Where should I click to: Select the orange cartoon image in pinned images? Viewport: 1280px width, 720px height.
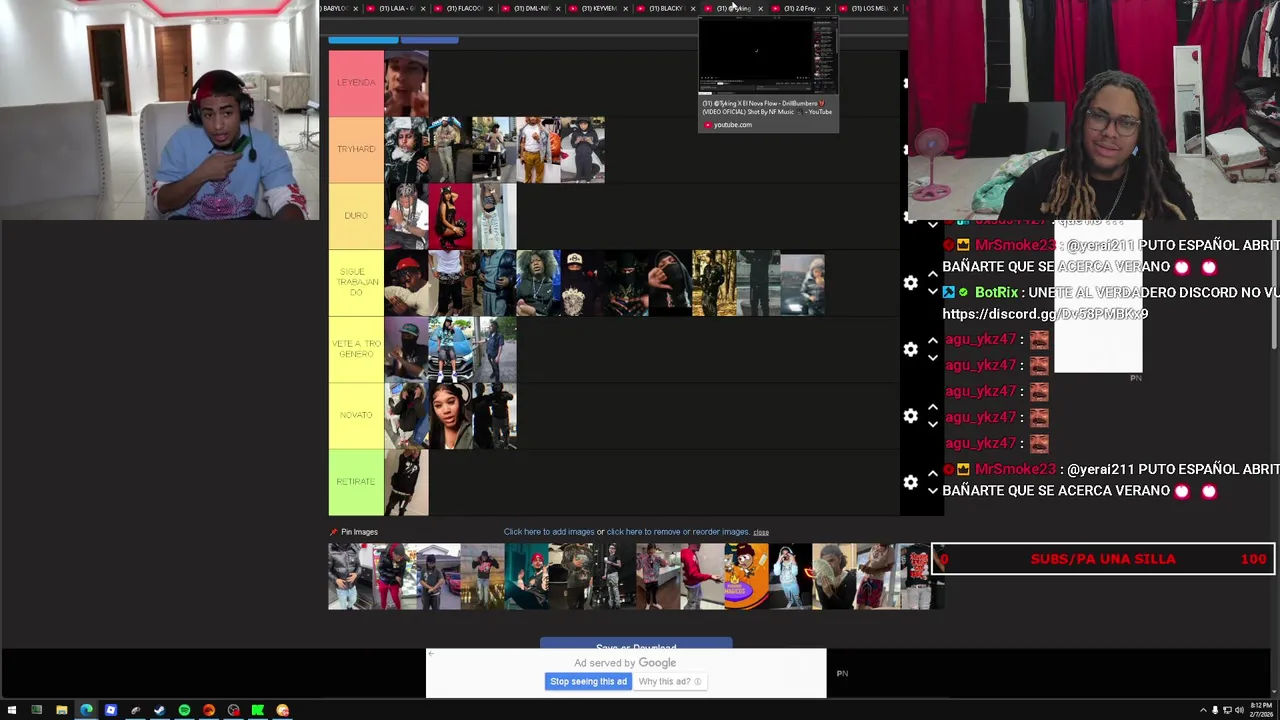pyautogui.click(x=746, y=576)
